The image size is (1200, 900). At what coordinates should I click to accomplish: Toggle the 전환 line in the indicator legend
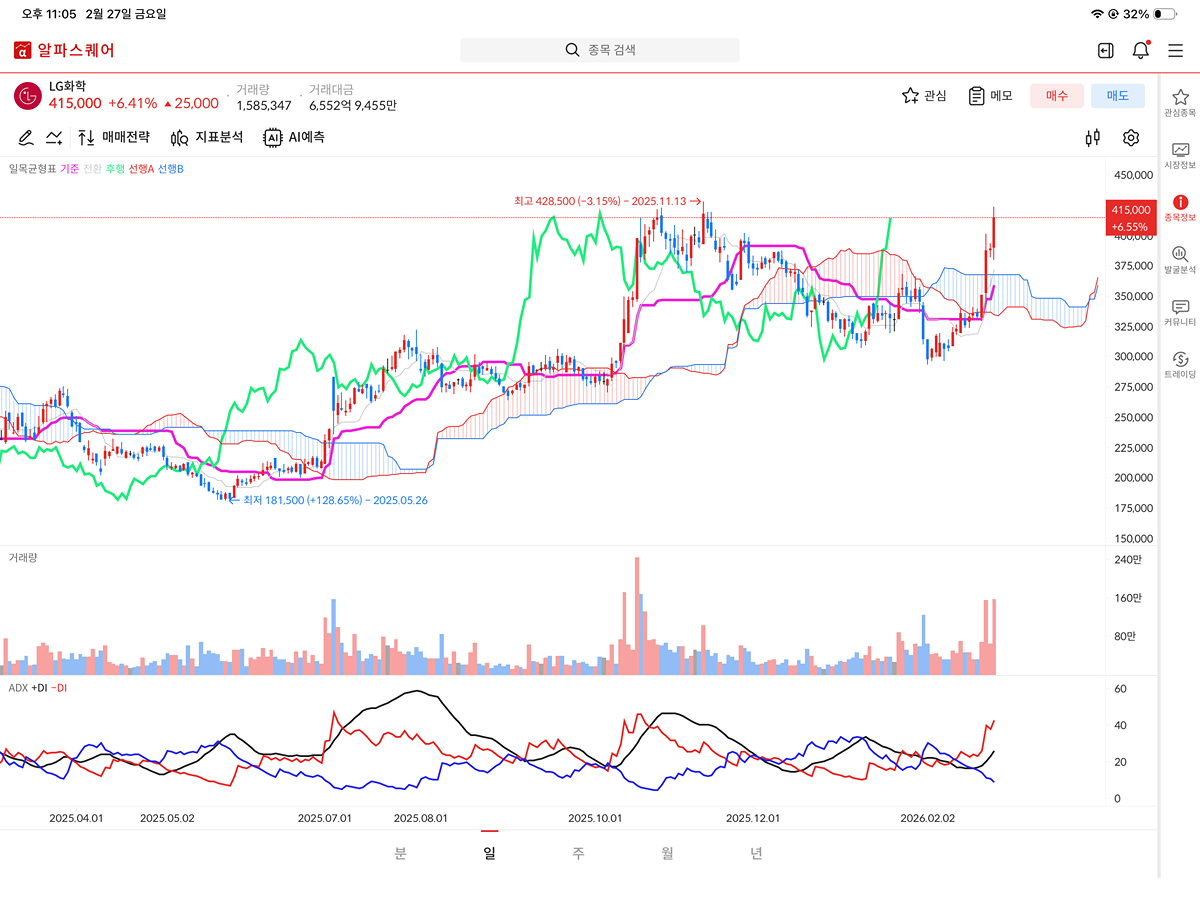point(92,169)
